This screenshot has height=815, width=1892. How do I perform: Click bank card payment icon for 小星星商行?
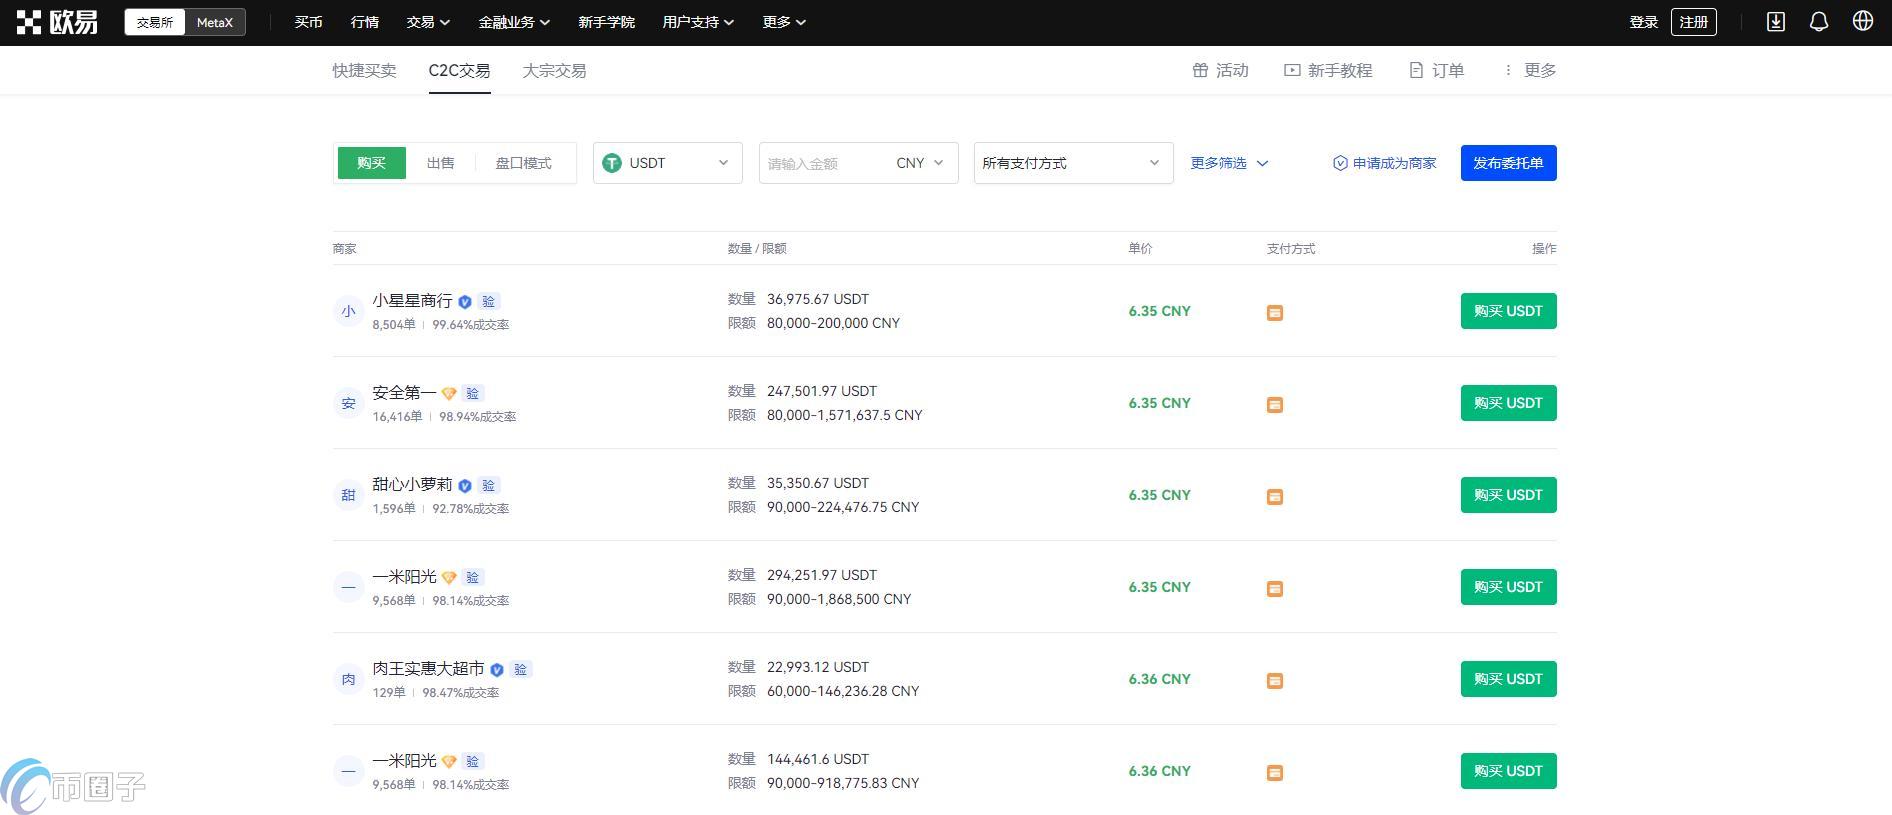[x=1275, y=313]
